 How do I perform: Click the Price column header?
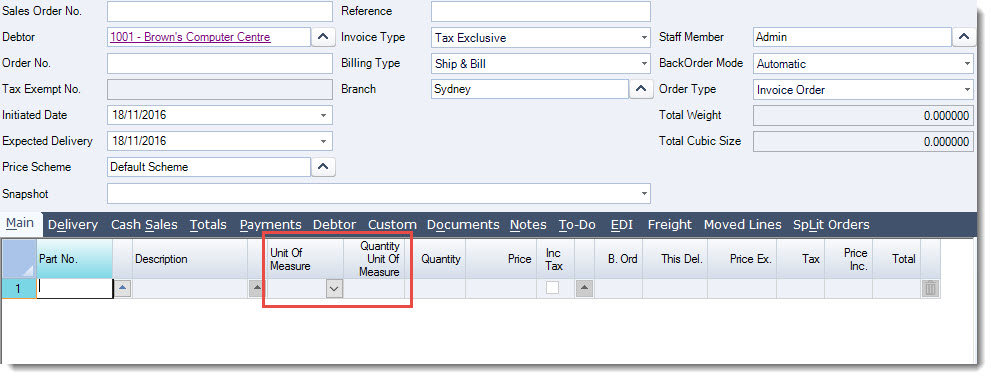coord(501,259)
